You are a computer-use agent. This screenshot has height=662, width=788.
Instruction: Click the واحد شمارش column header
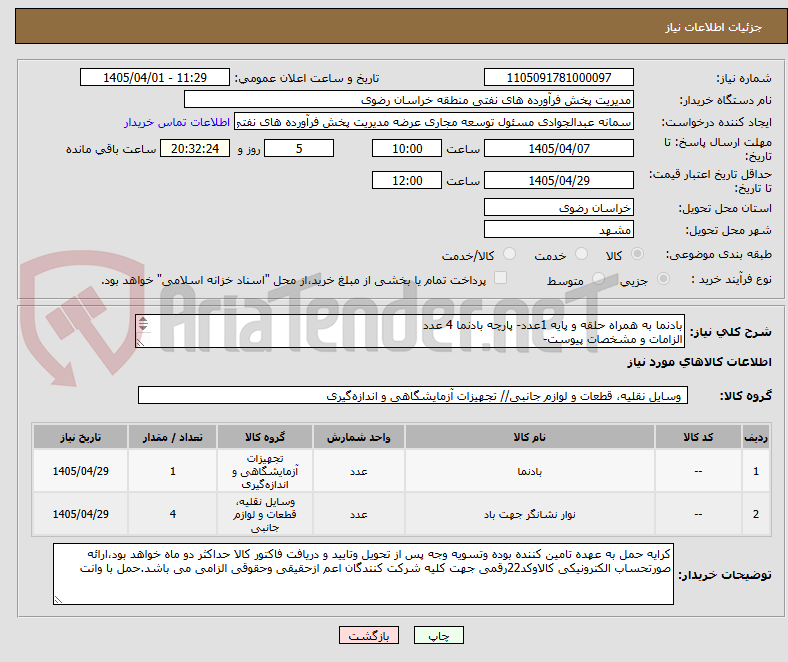[x=359, y=437]
